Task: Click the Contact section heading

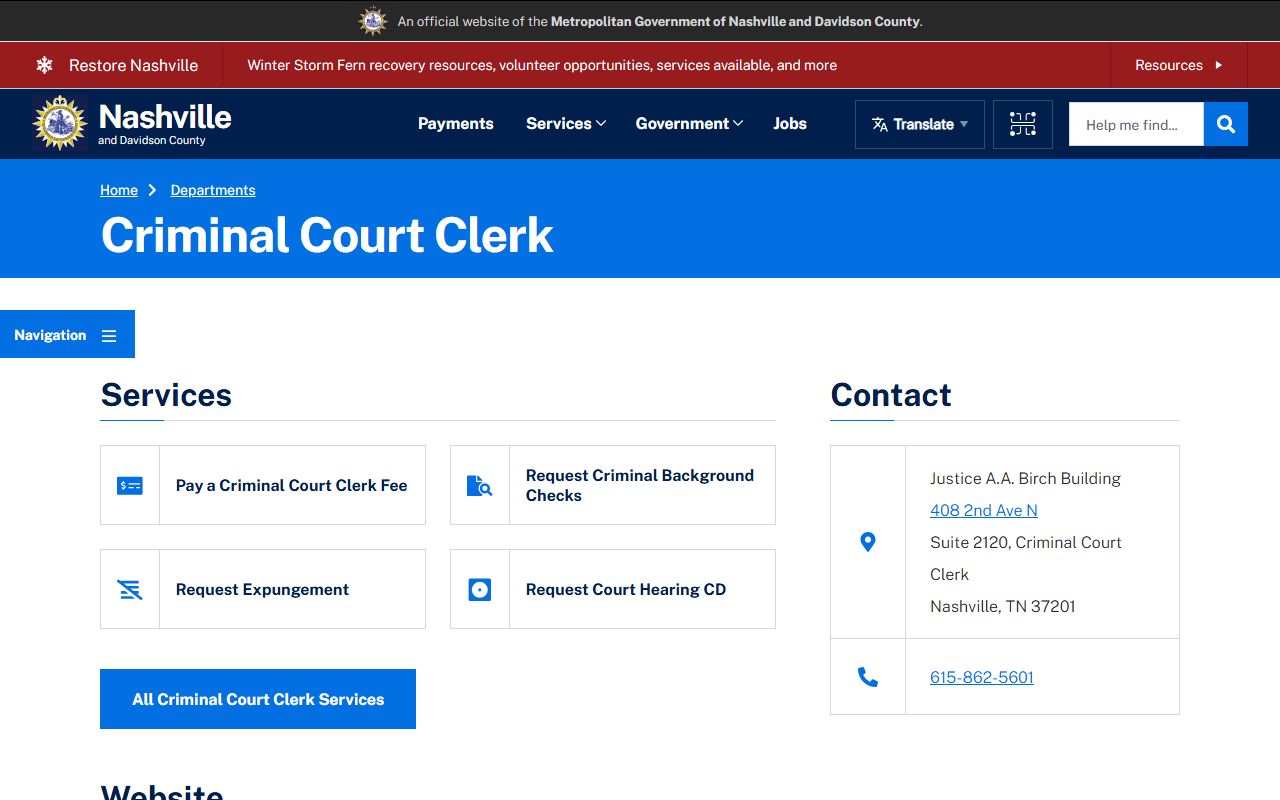Action: point(891,395)
